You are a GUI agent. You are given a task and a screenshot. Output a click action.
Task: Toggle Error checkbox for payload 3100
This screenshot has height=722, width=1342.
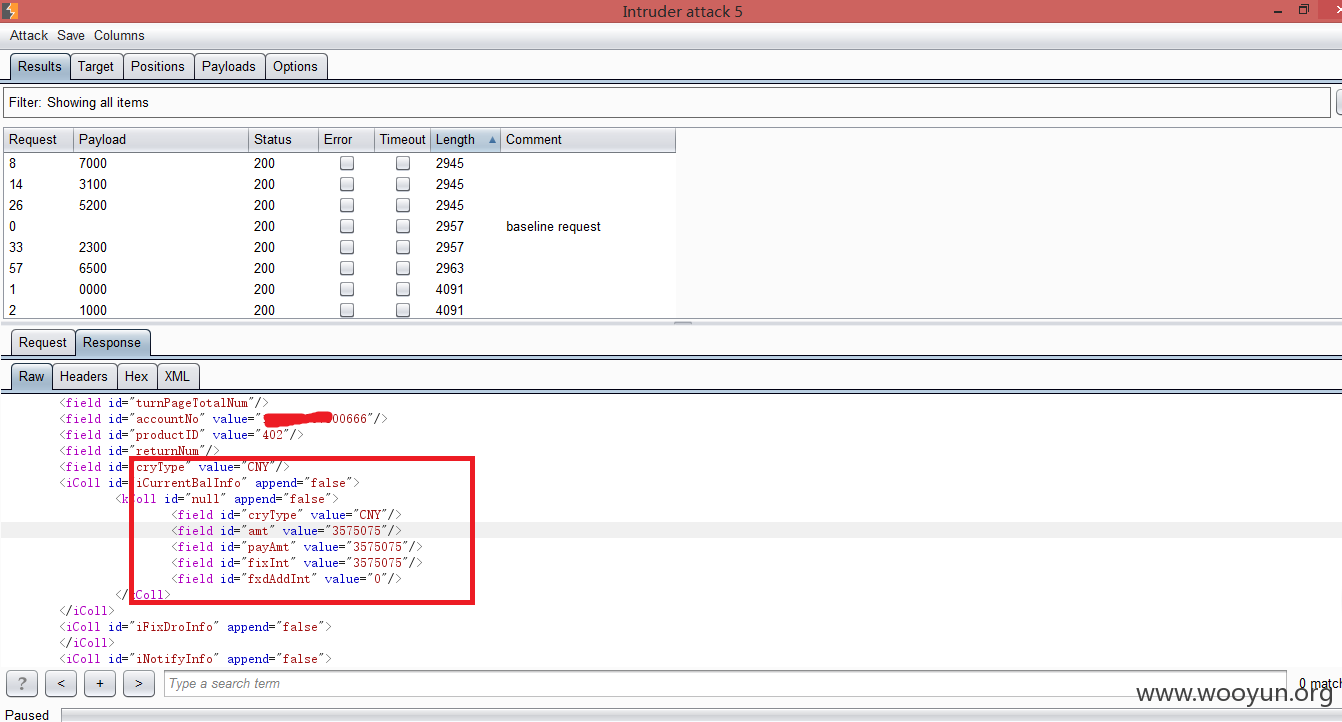pos(347,184)
